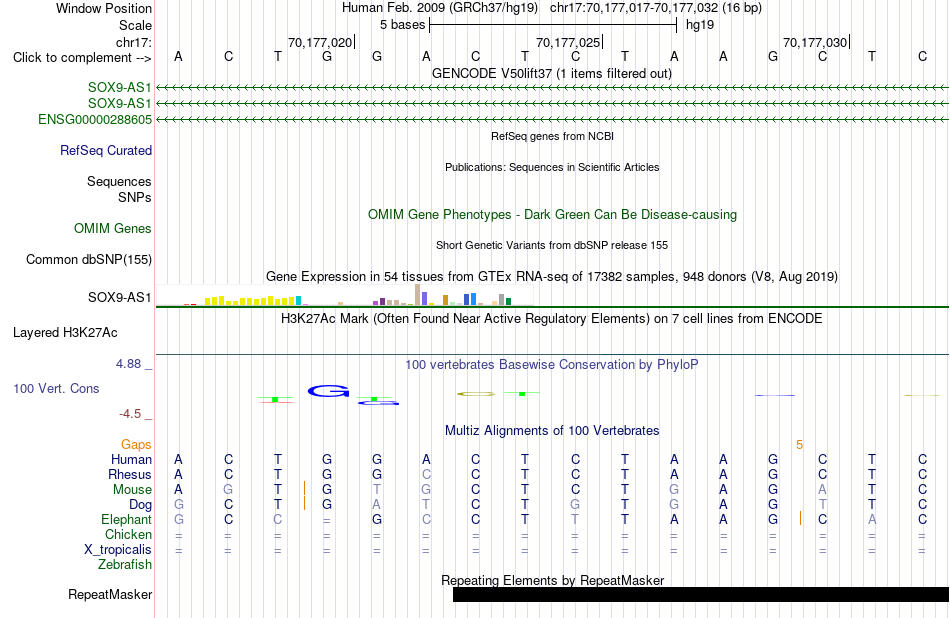The width and height of the screenshot is (950, 618).
Task: Click the Sequences track label
Action: (x=119, y=181)
